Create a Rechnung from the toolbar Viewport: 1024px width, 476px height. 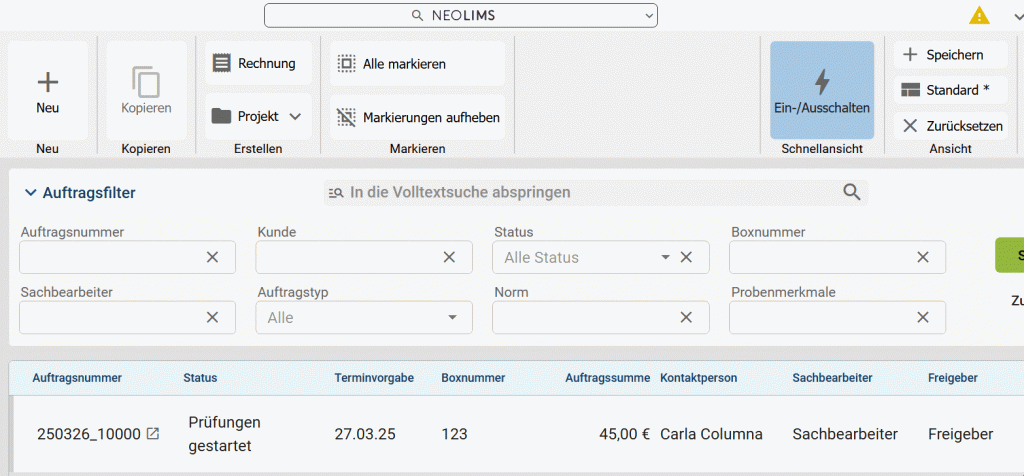point(257,63)
